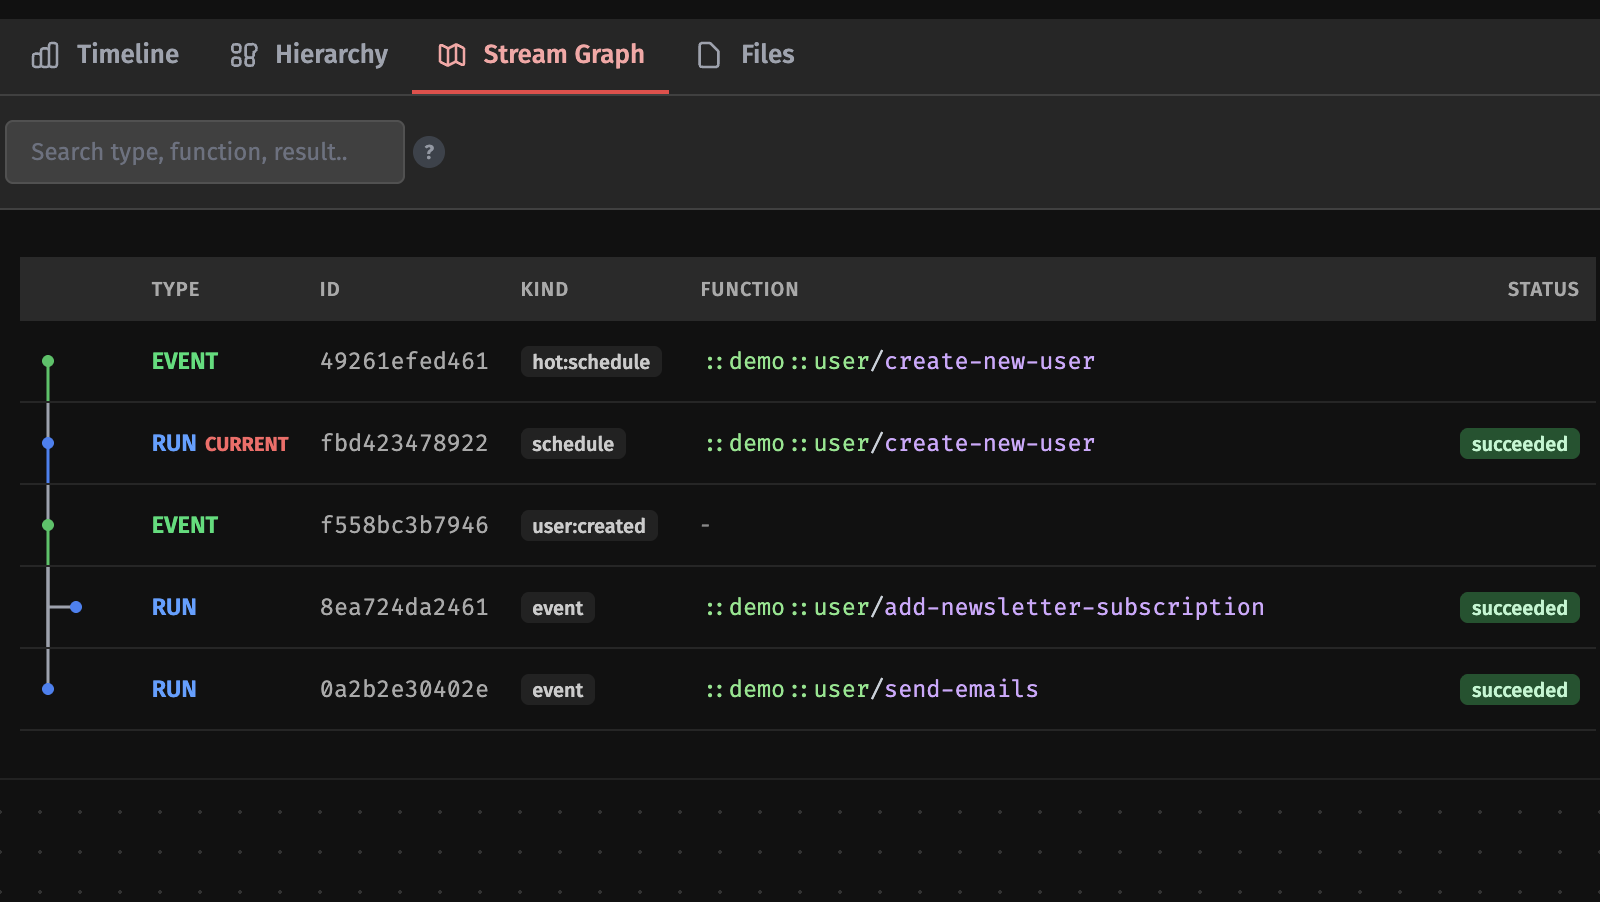This screenshot has height=902, width=1600.
Task: Click the add-newsletter-subscription function link
Action: pos(984,606)
